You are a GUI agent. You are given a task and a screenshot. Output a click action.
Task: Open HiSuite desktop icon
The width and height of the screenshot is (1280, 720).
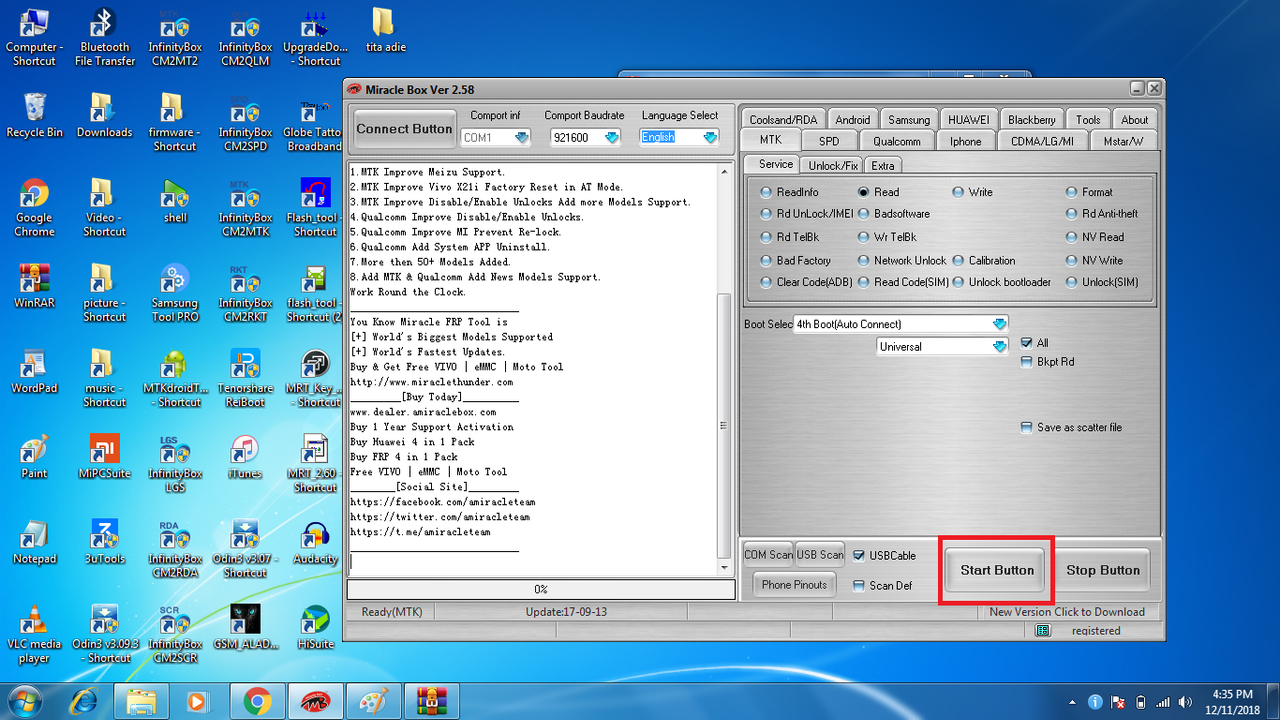315,627
